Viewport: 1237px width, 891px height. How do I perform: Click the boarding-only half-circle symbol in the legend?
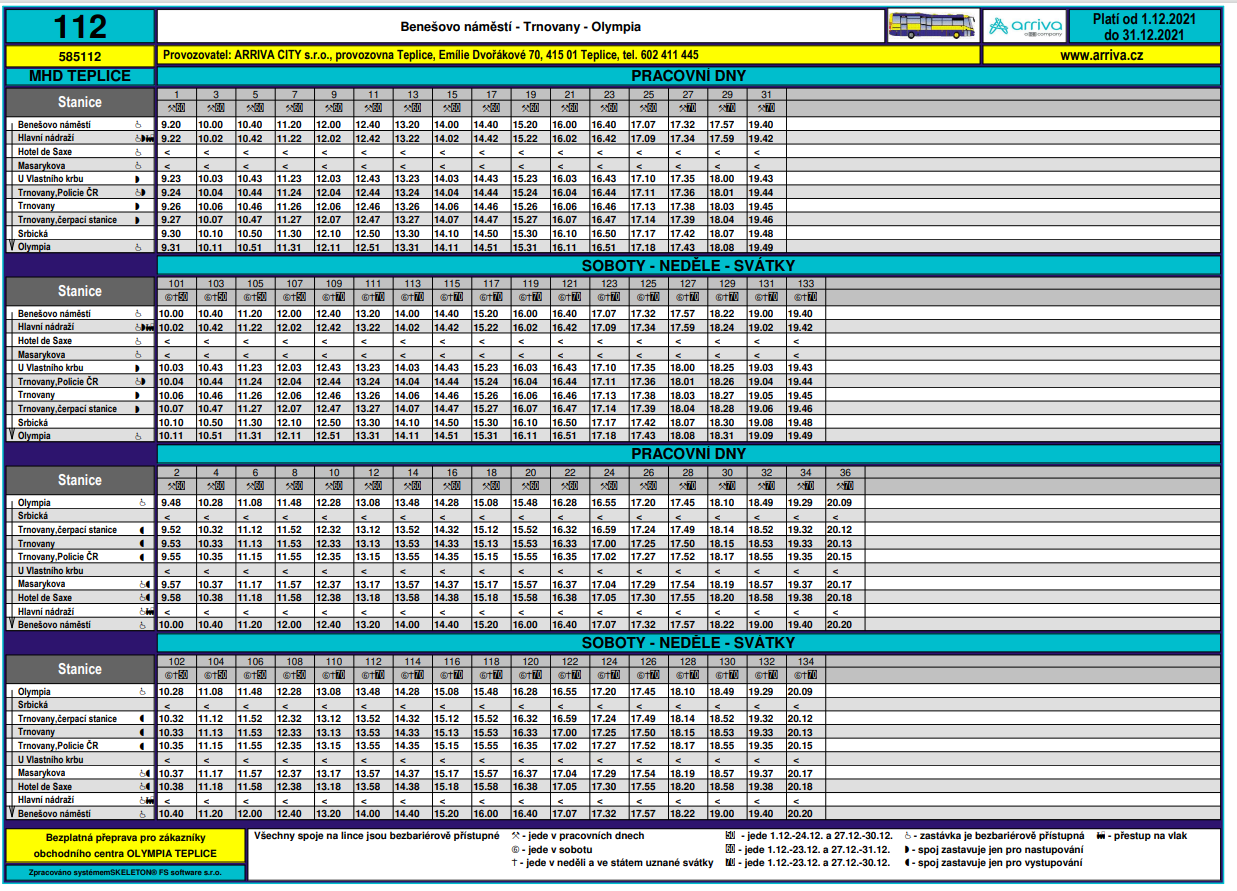point(907,849)
